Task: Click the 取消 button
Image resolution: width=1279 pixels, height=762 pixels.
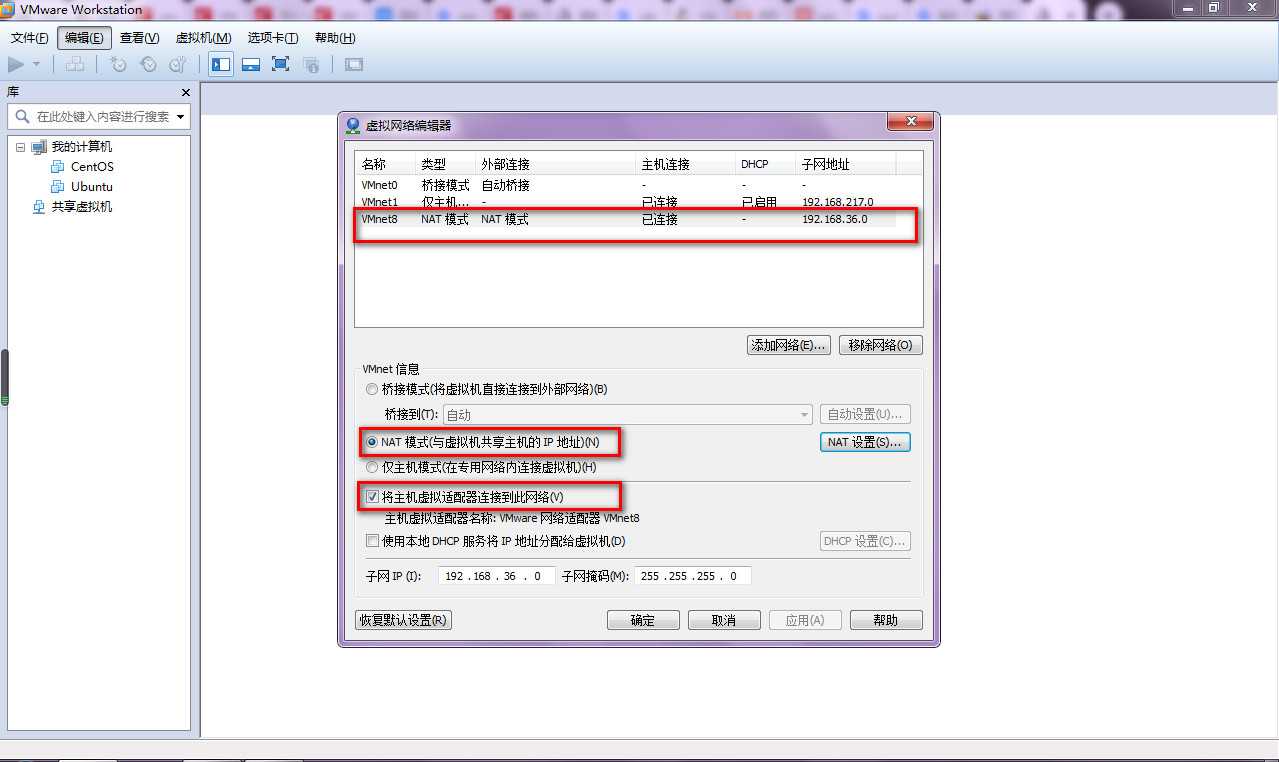Action: [x=724, y=620]
